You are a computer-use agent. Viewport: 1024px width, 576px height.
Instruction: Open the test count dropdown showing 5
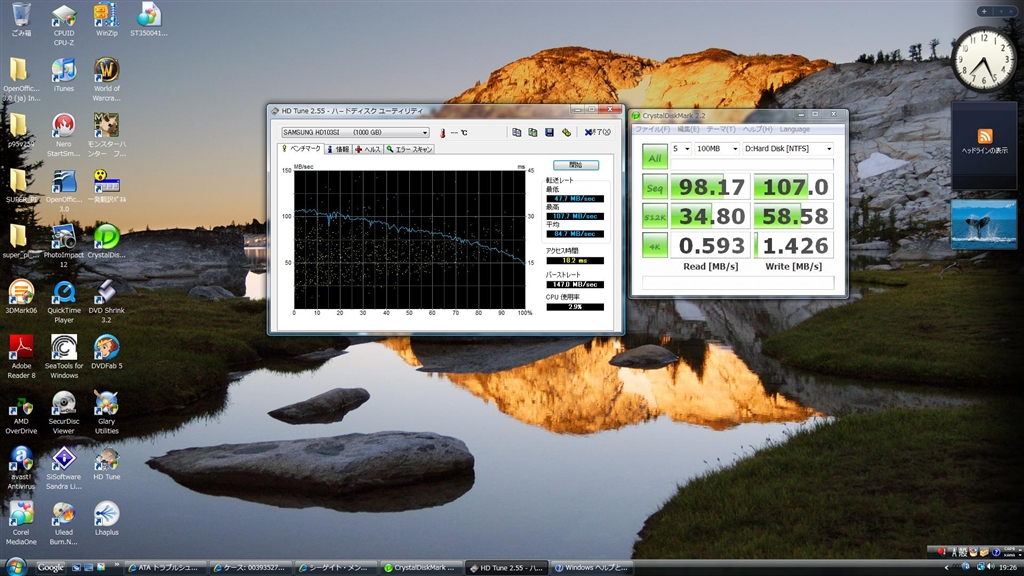[681, 149]
